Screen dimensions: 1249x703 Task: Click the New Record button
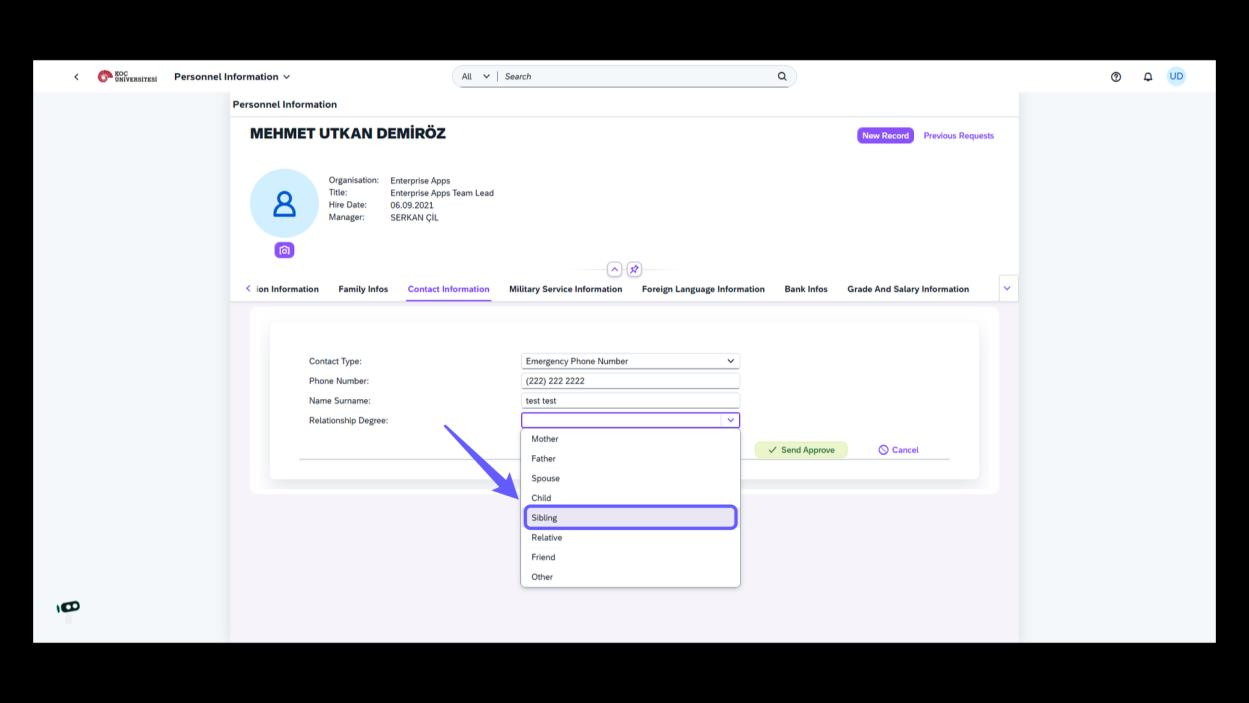[x=885, y=135]
